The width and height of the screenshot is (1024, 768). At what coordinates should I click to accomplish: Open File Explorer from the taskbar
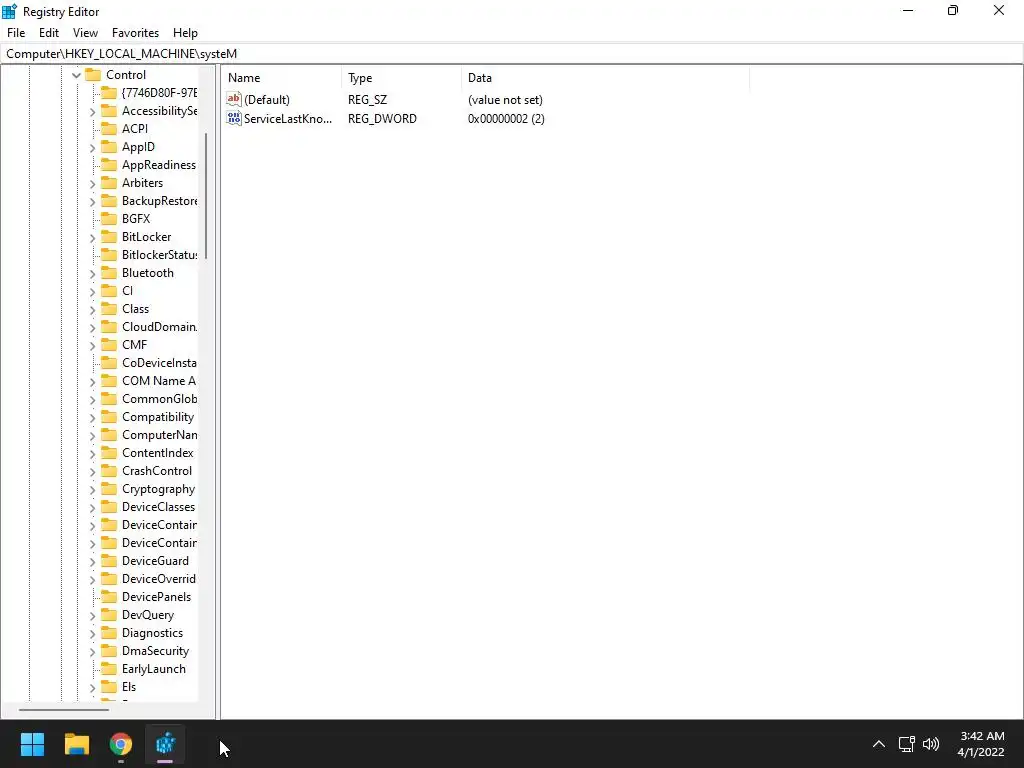coord(76,744)
